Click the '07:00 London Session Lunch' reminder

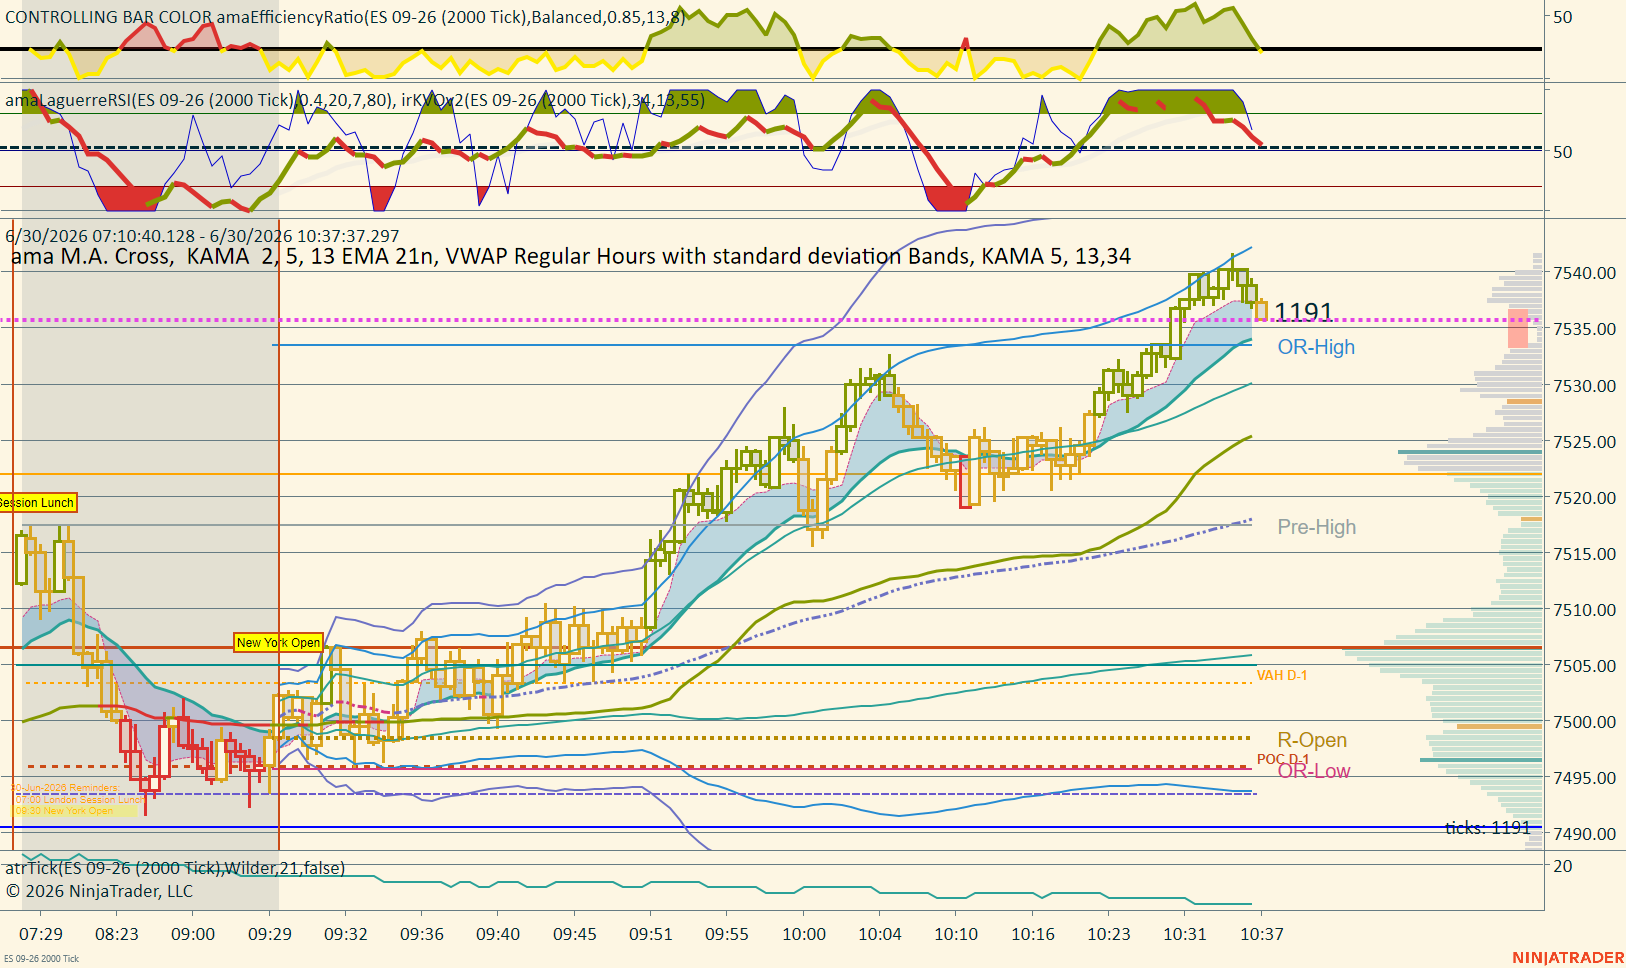(x=81, y=800)
